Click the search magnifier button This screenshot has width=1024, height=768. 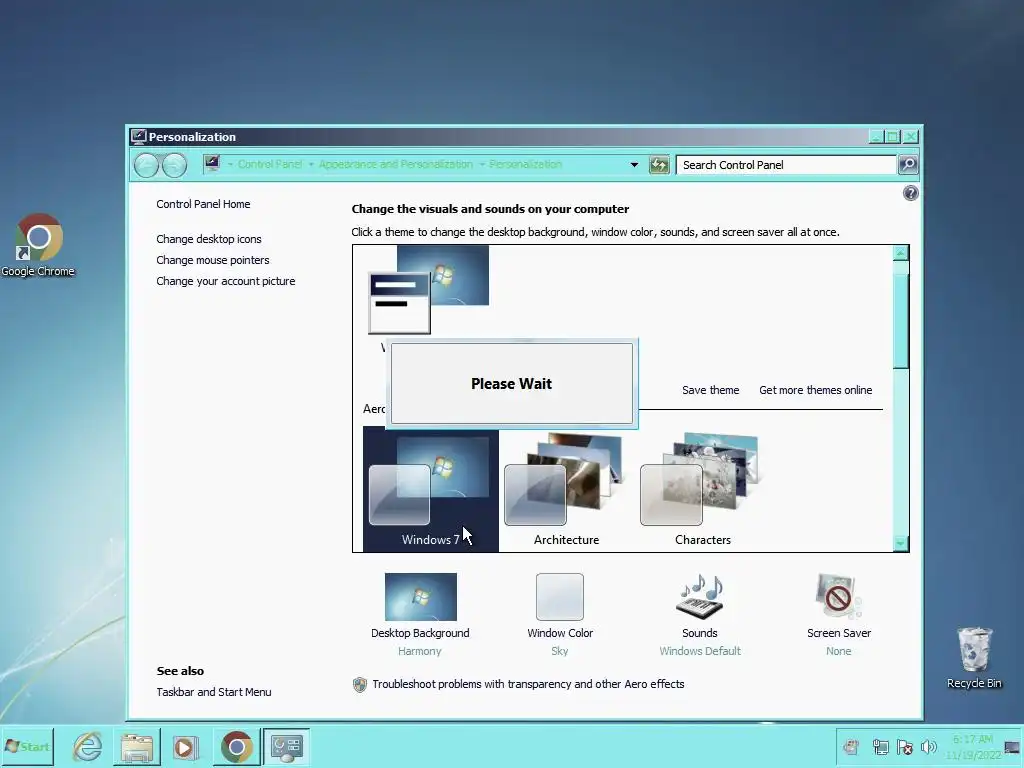point(908,165)
